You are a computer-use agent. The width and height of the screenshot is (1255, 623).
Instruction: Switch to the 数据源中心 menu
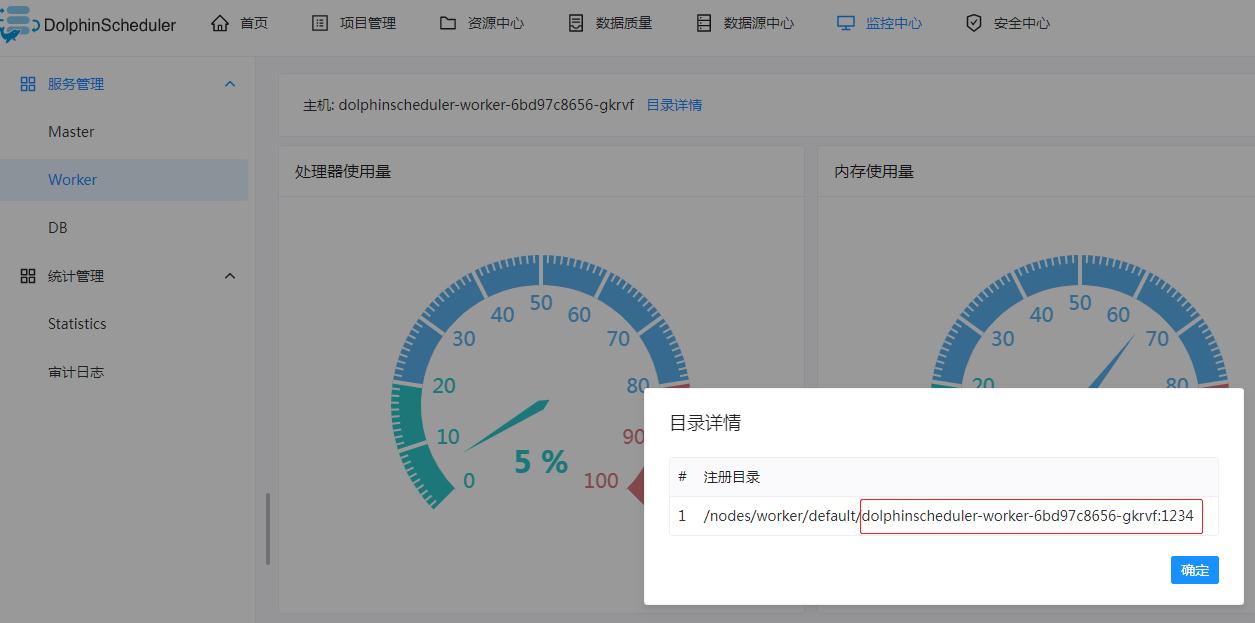(x=759, y=22)
